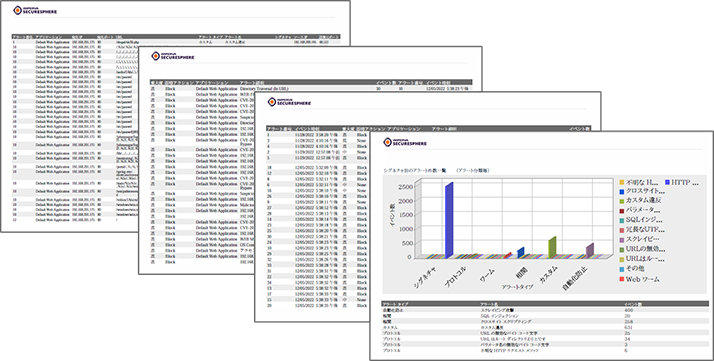
Task: Select the tall blue HTTP bar in chart
Action: (449, 220)
